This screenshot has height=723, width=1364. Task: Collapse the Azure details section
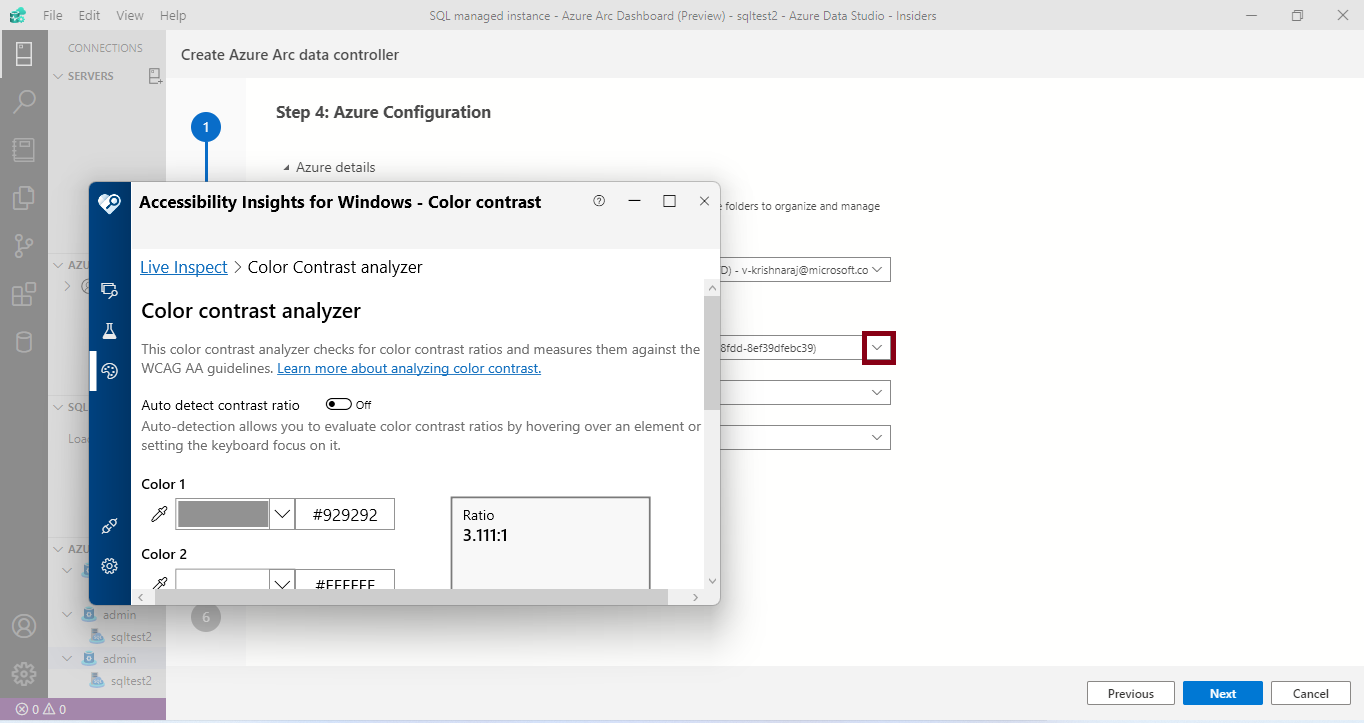point(285,167)
